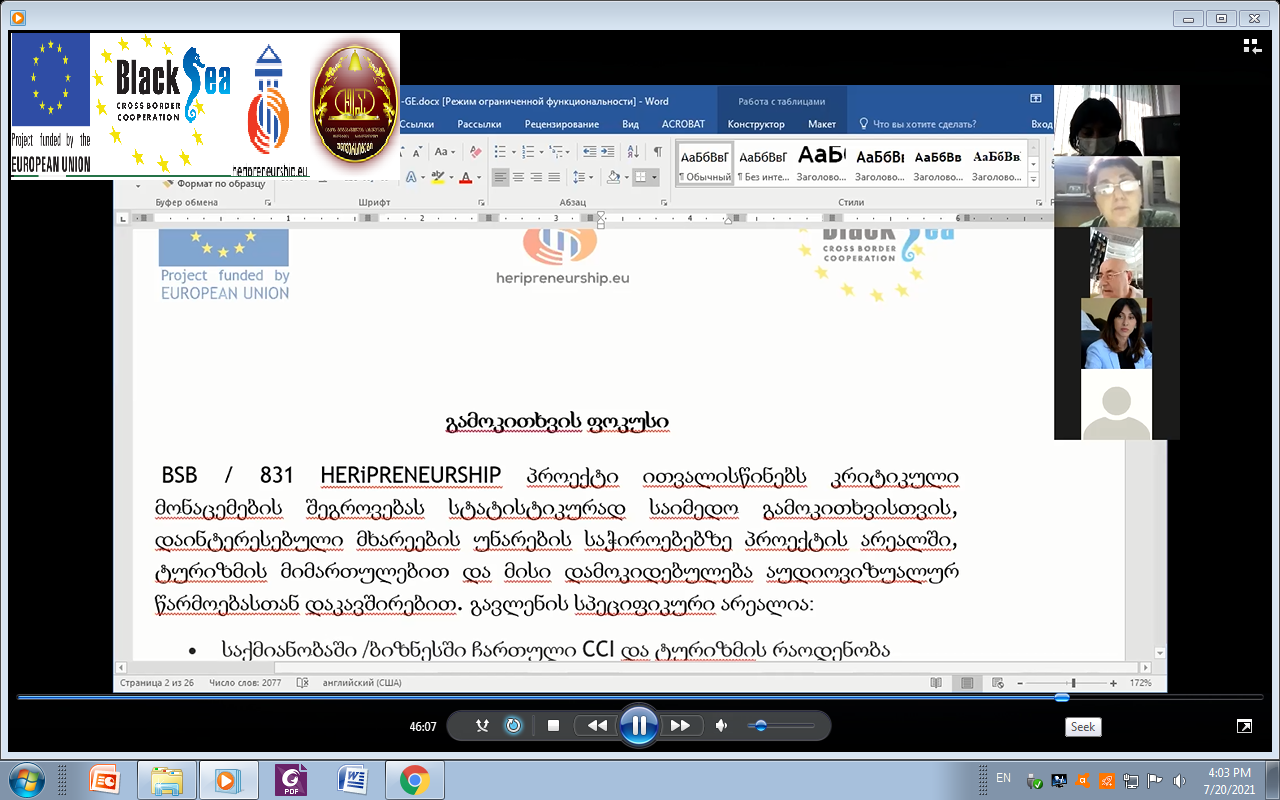The image size is (1280, 800).
Task: Center-align text using the ribbon icon
Action: [x=519, y=177]
